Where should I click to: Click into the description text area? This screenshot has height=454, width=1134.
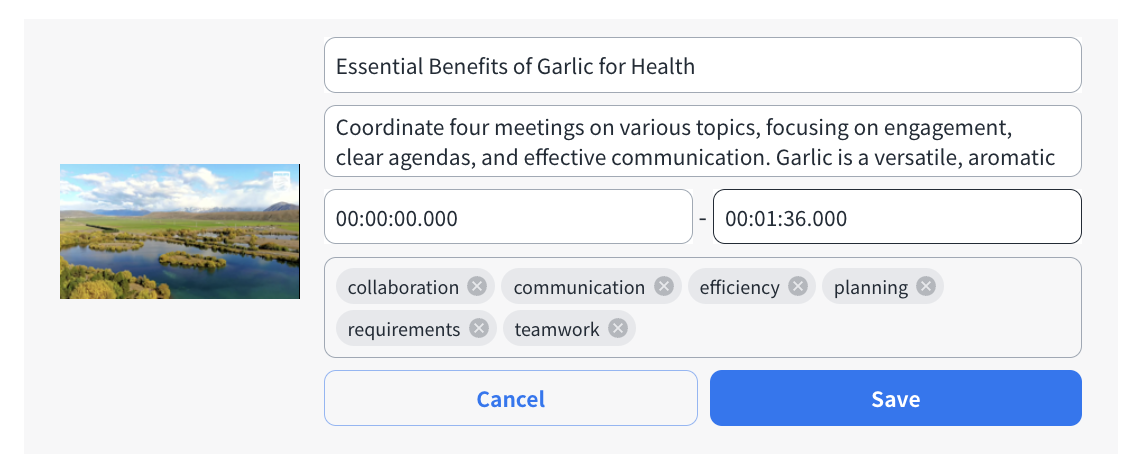click(x=702, y=142)
